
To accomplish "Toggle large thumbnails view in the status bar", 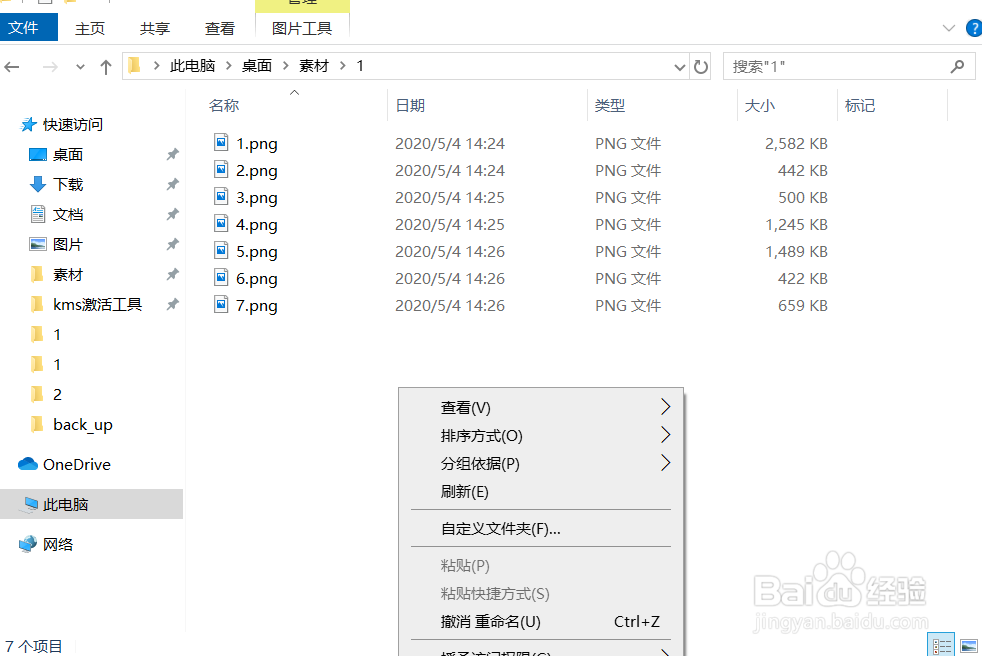I will click(967, 644).
